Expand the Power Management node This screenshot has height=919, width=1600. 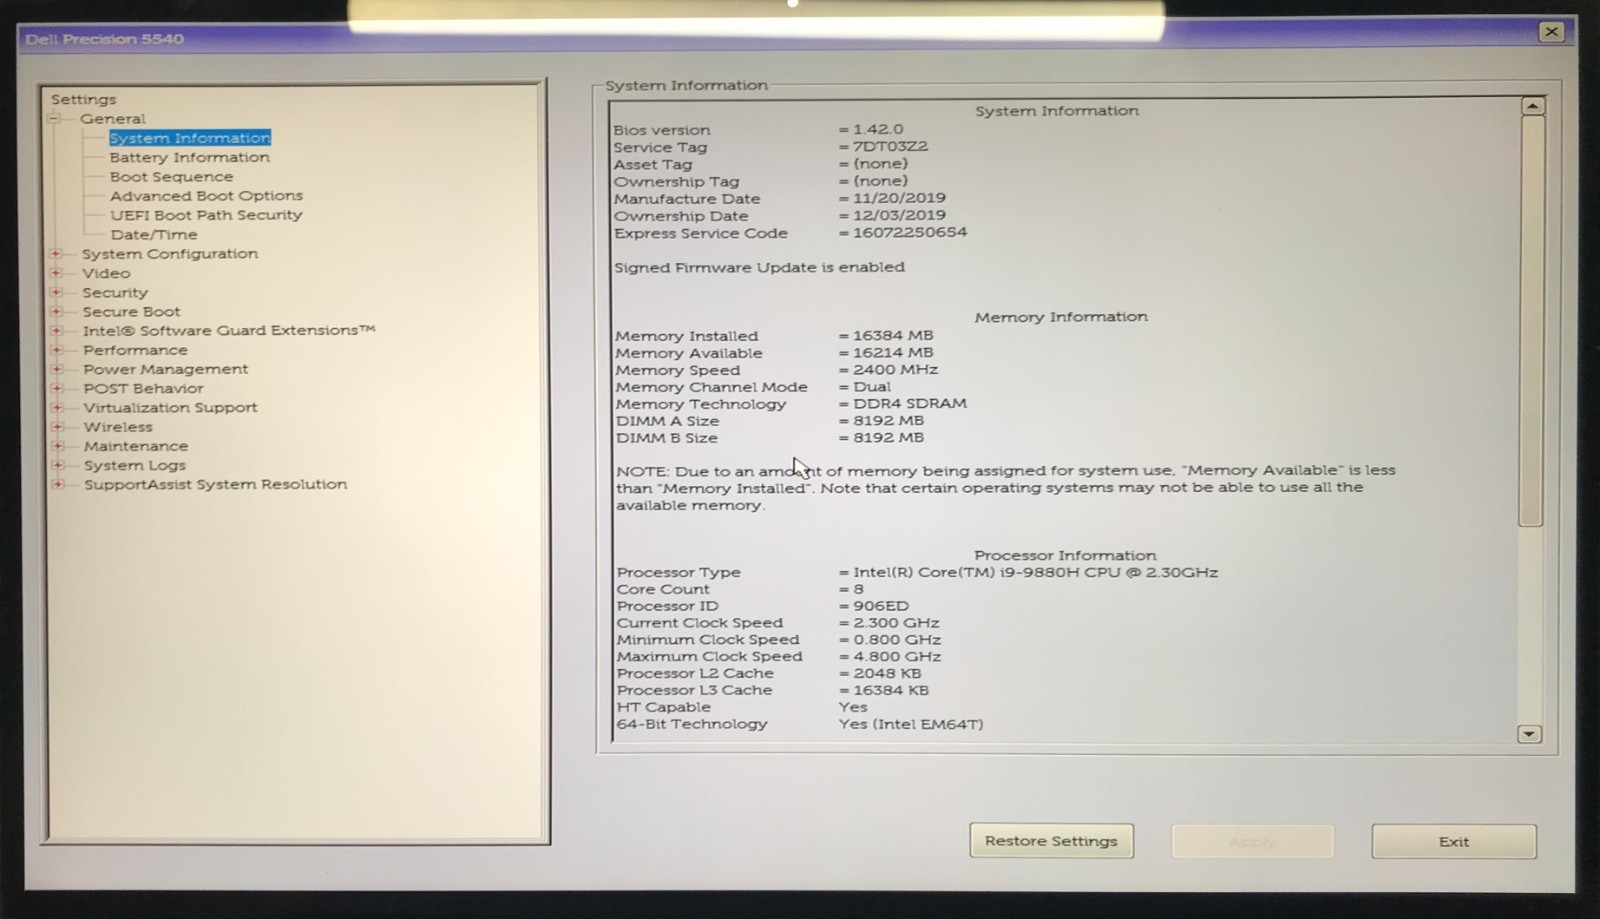coord(57,369)
